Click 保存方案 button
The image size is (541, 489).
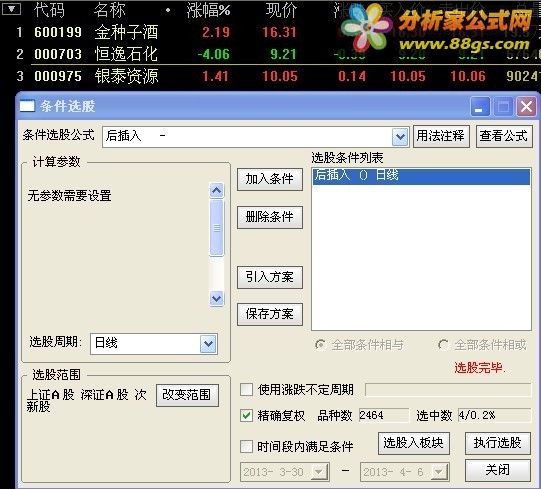(x=269, y=314)
